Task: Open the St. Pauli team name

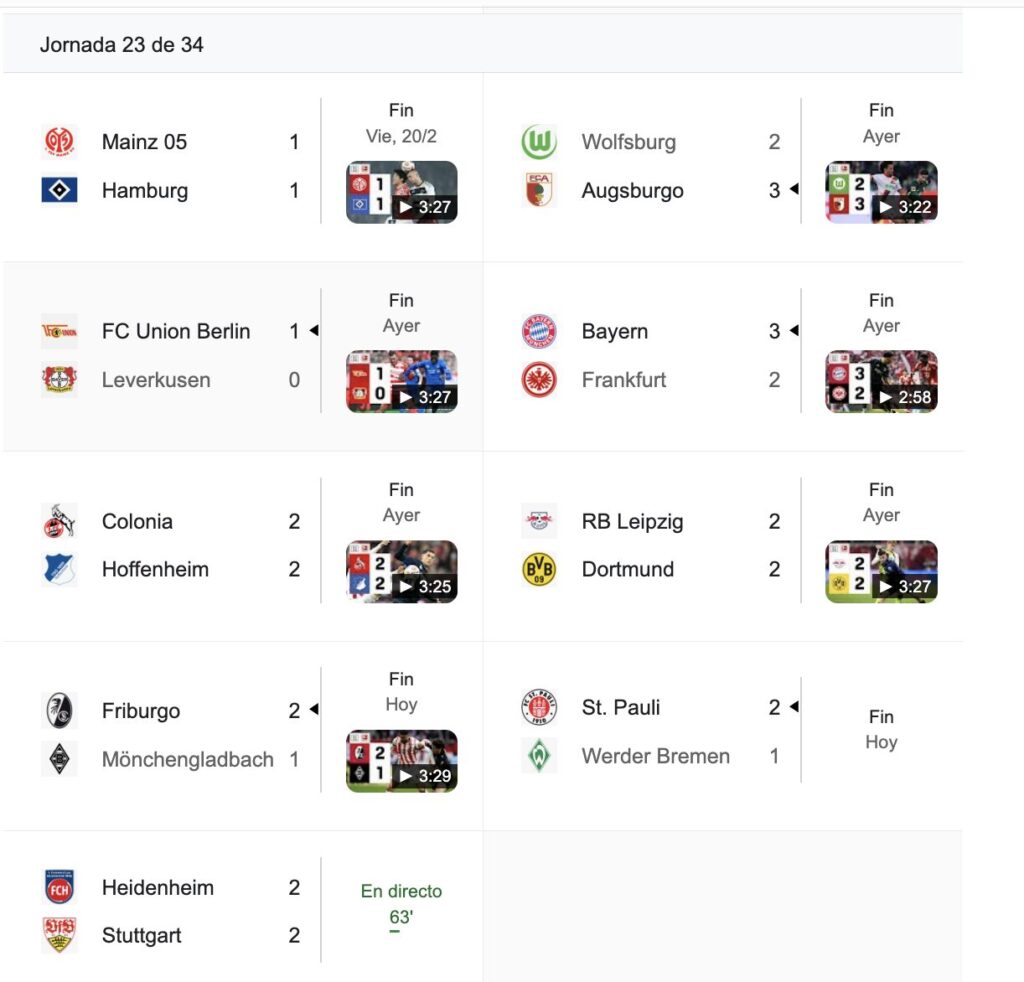Action: click(x=621, y=708)
